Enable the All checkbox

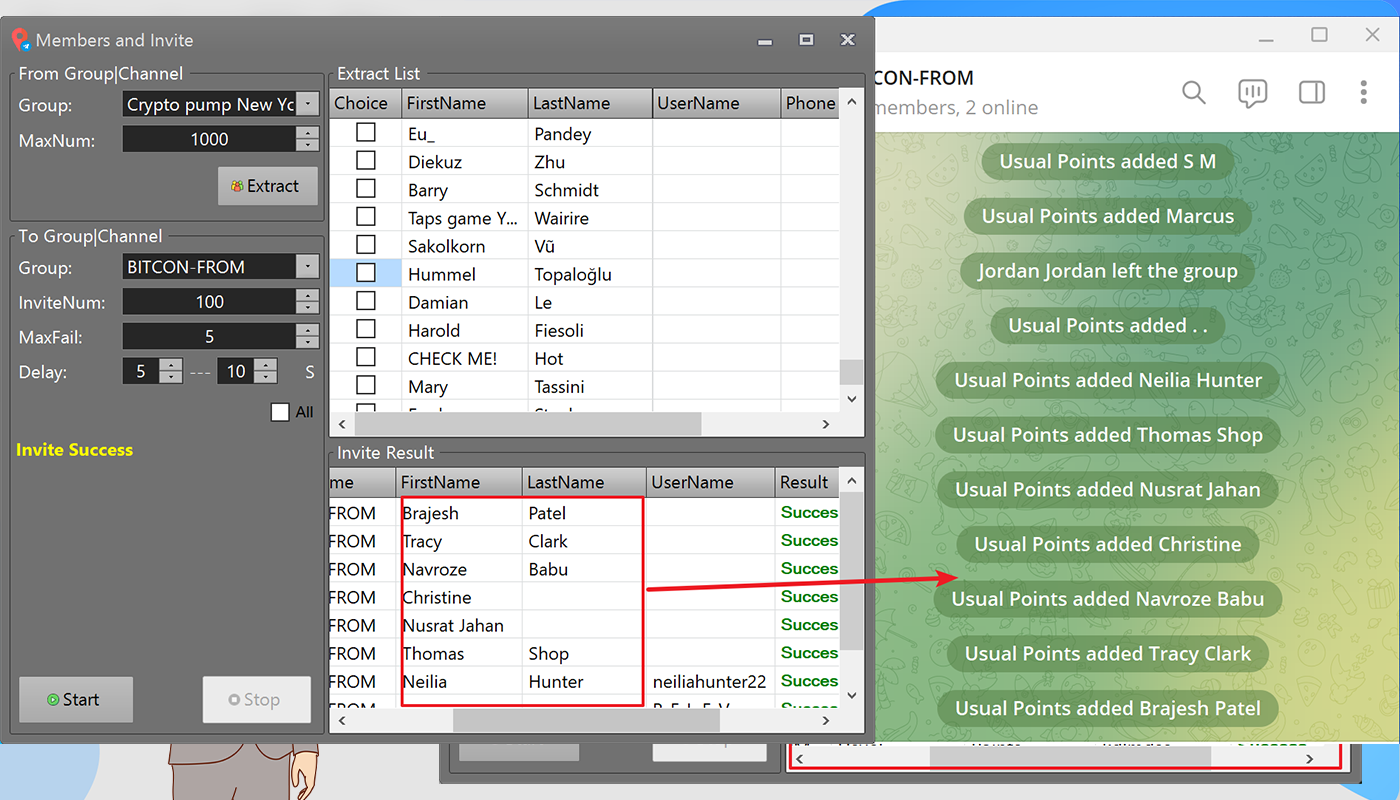(x=280, y=412)
